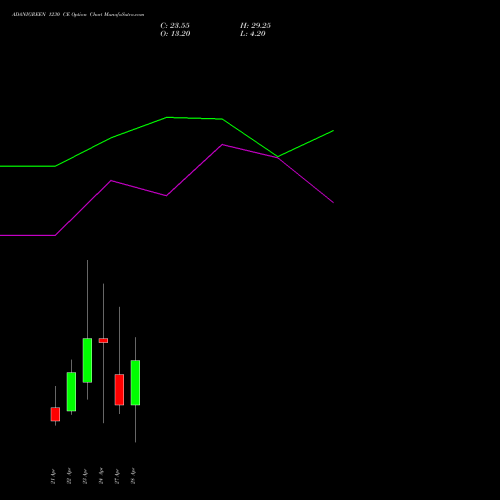The height and width of the screenshot is (500, 500).
Task: Select the 23 Apr tall green candlestick
Action: pyautogui.click(x=87, y=360)
